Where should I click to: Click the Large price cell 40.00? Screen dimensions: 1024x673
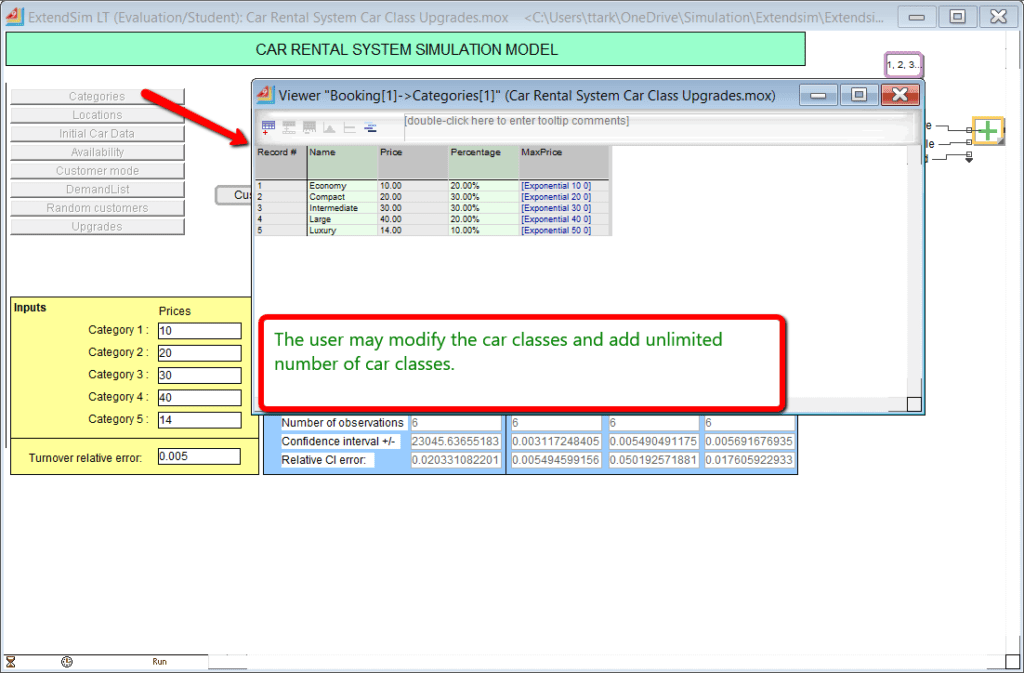click(x=413, y=219)
